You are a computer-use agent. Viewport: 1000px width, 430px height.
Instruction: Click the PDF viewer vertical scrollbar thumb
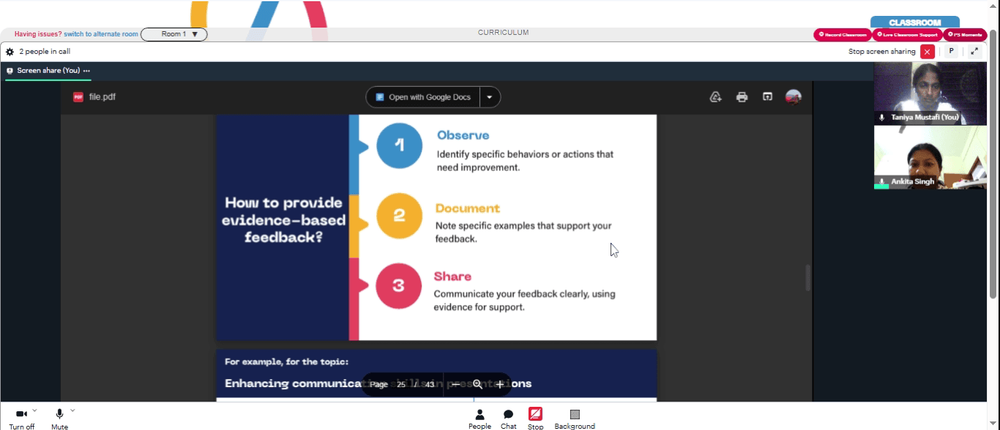click(808, 278)
